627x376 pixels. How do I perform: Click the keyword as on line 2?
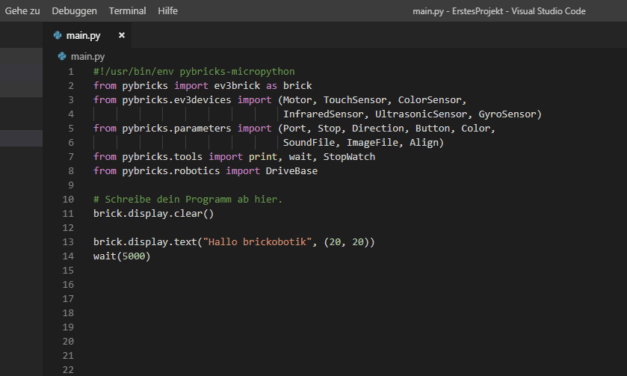[272, 86]
